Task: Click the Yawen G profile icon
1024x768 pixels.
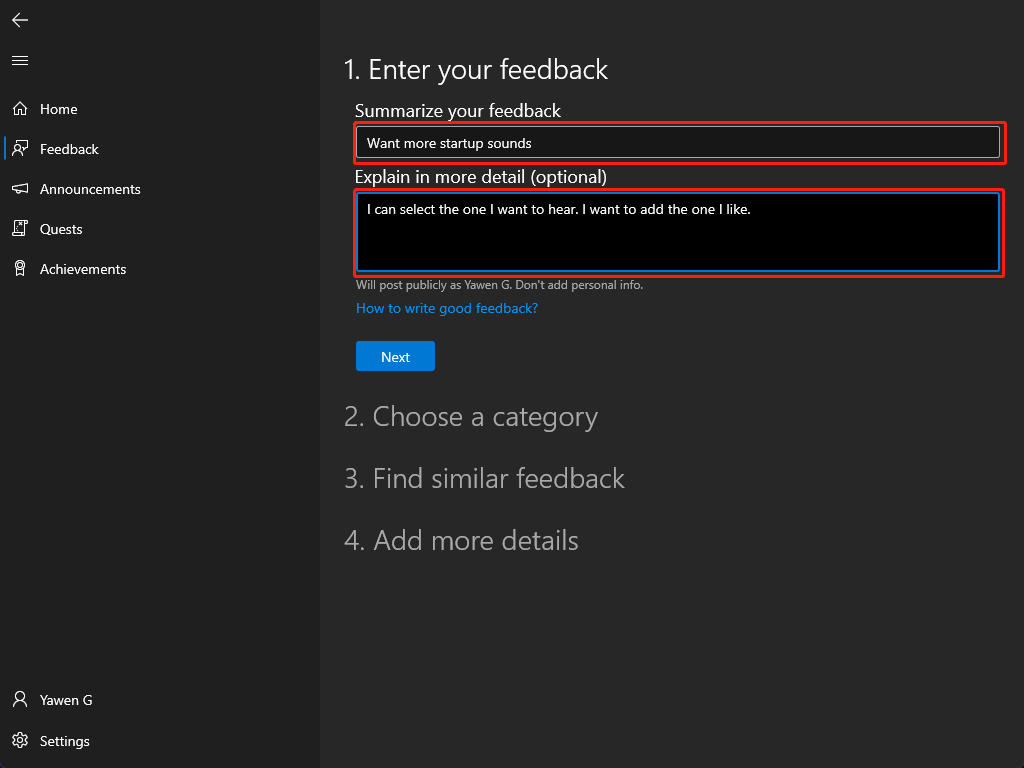Action: click(x=20, y=700)
